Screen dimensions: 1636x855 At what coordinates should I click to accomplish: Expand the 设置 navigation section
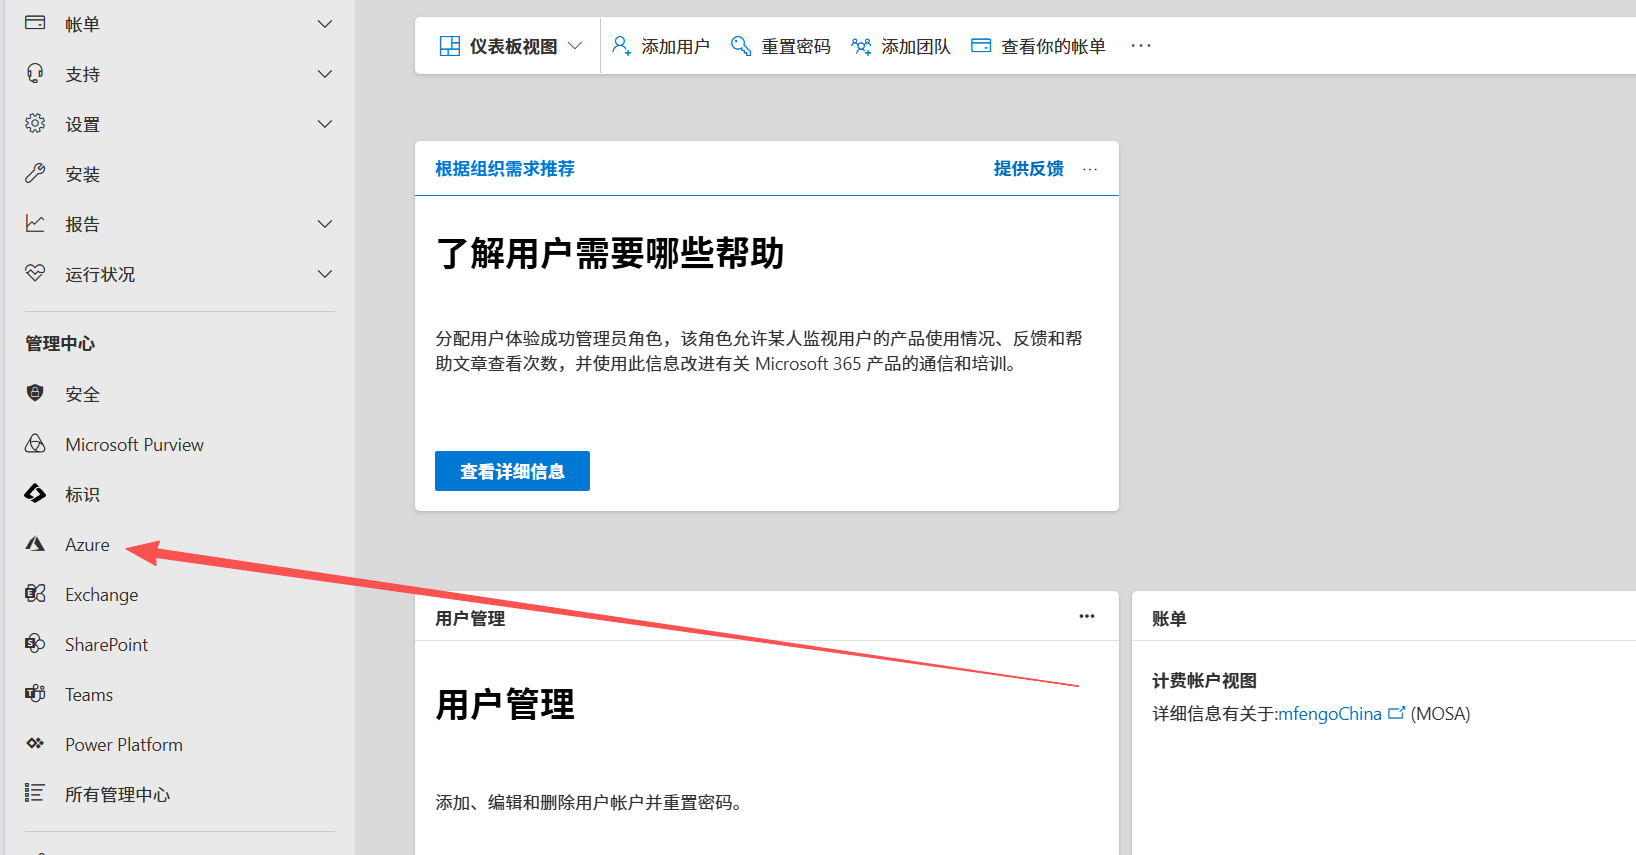click(x=324, y=124)
